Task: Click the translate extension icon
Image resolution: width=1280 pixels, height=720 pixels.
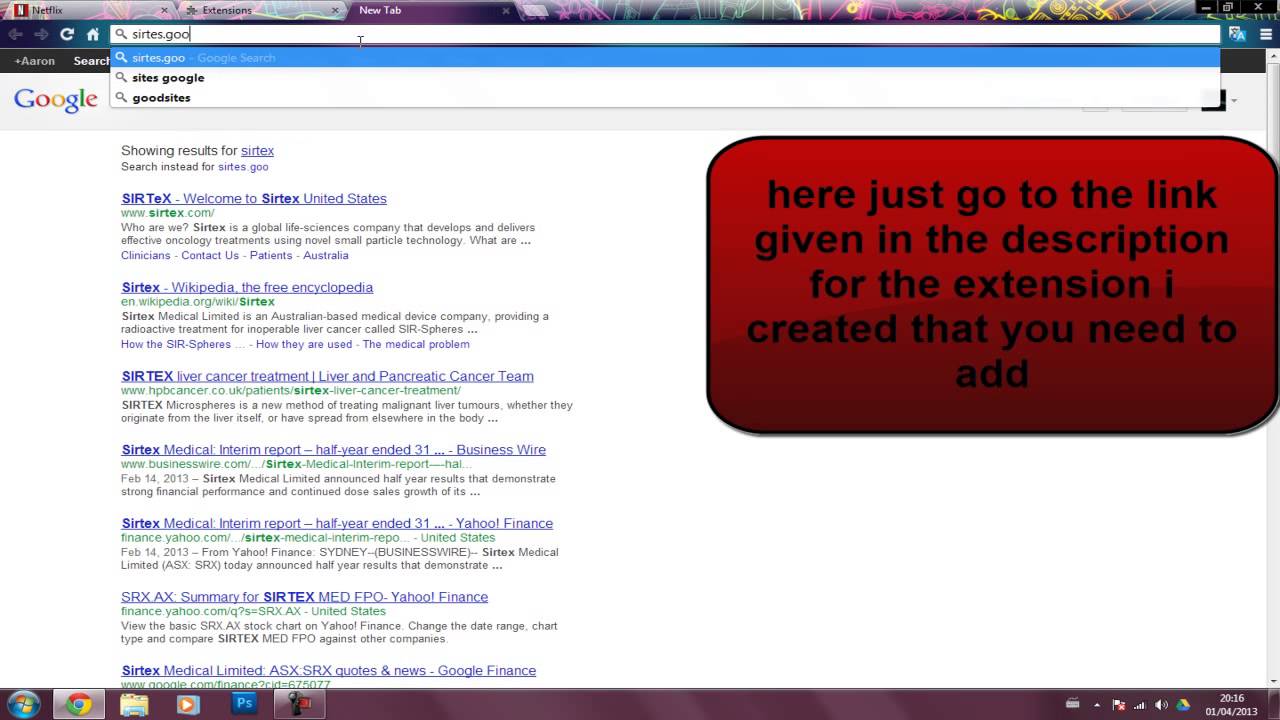Action: 1237,34
